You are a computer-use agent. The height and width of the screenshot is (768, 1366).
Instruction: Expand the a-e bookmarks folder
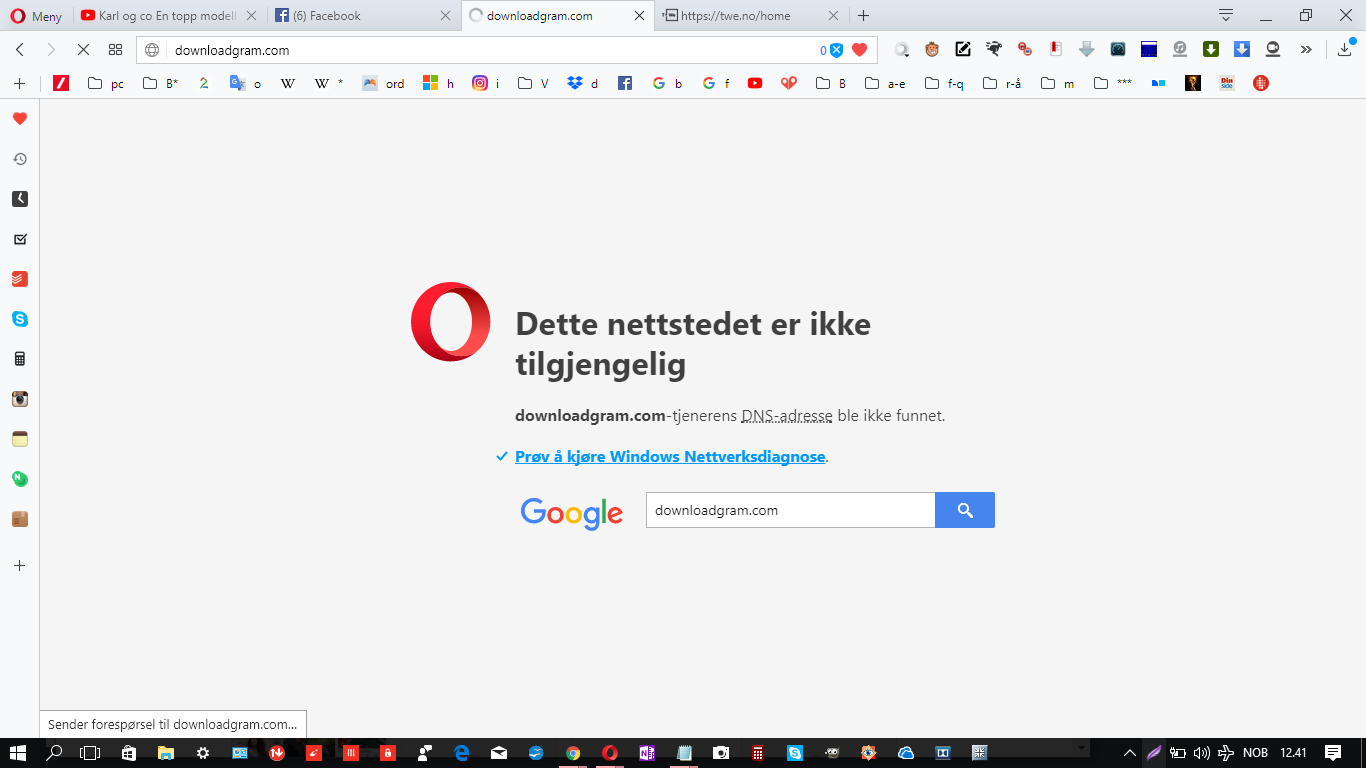(x=885, y=84)
